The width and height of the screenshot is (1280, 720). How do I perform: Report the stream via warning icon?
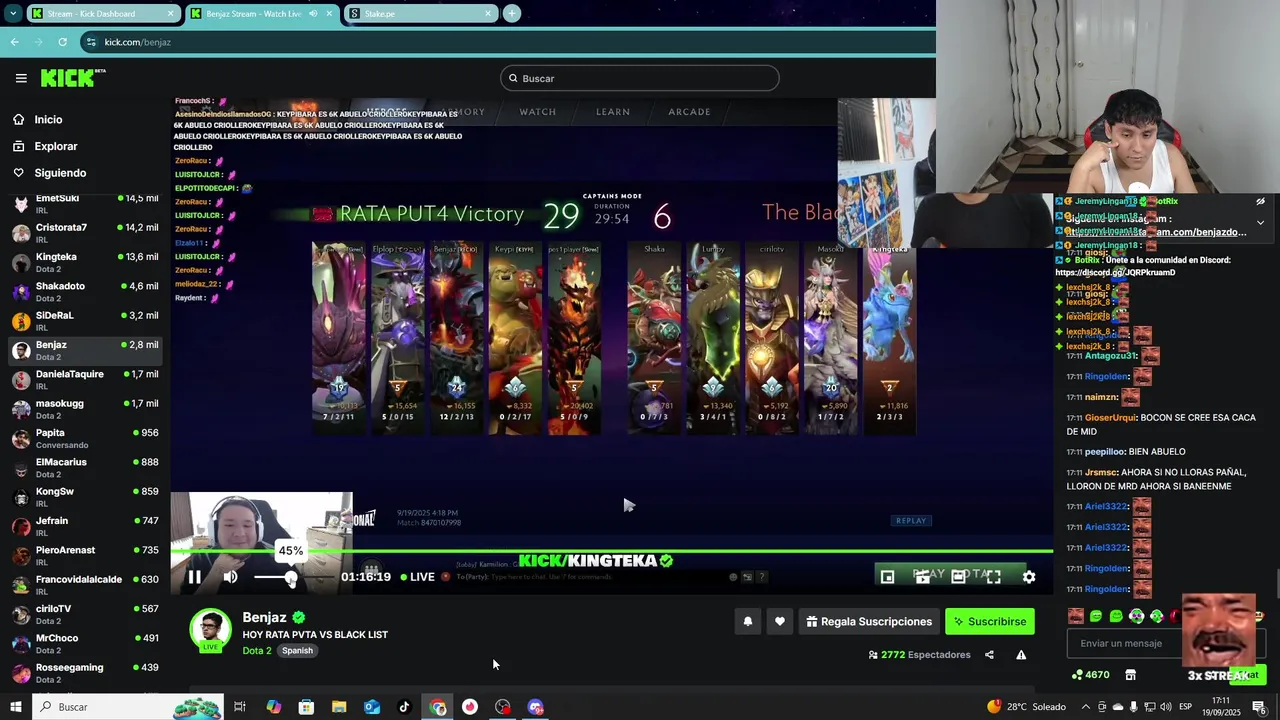click(1021, 655)
